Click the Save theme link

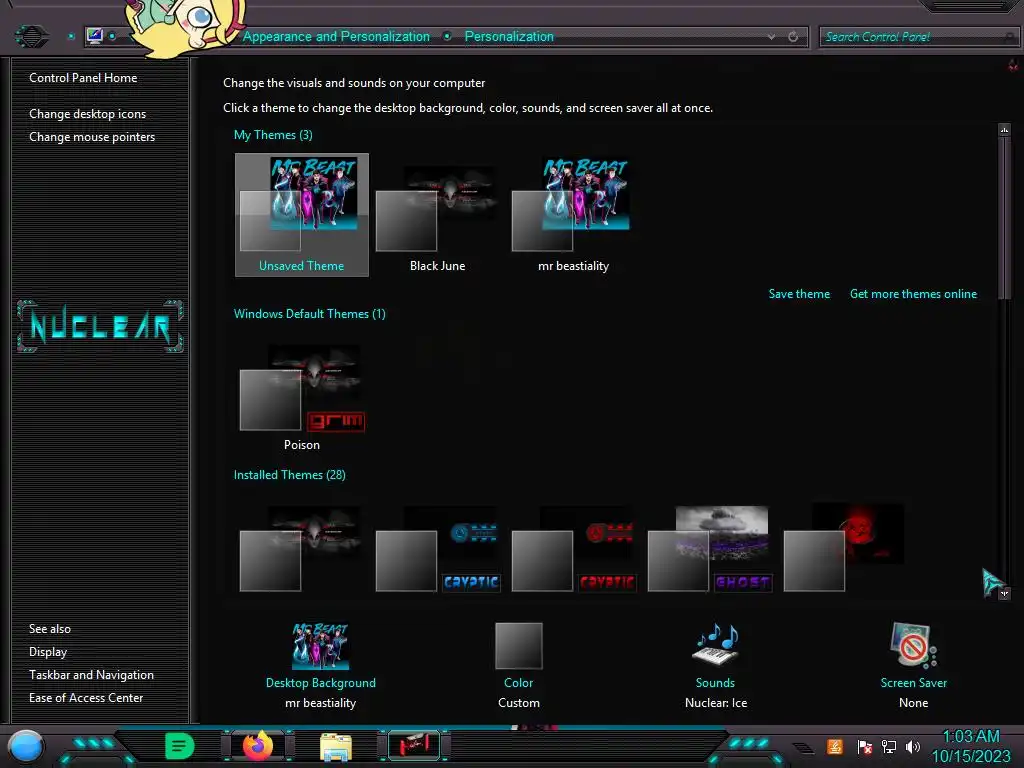pyautogui.click(x=799, y=294)
